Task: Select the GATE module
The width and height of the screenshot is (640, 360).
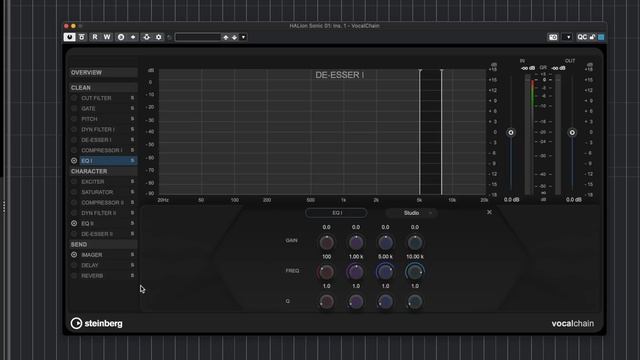Action: pos(89,109)
